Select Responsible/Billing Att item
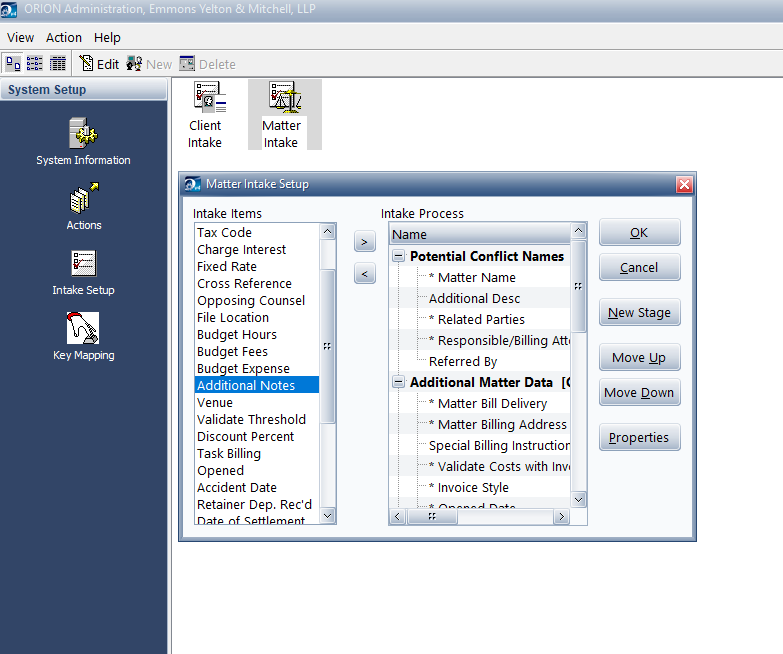 coord(499,340)
